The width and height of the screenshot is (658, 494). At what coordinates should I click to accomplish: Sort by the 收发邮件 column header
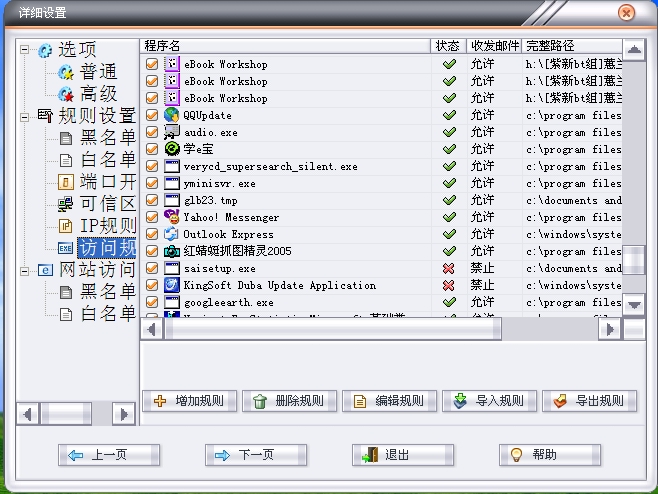coord(494,46)
